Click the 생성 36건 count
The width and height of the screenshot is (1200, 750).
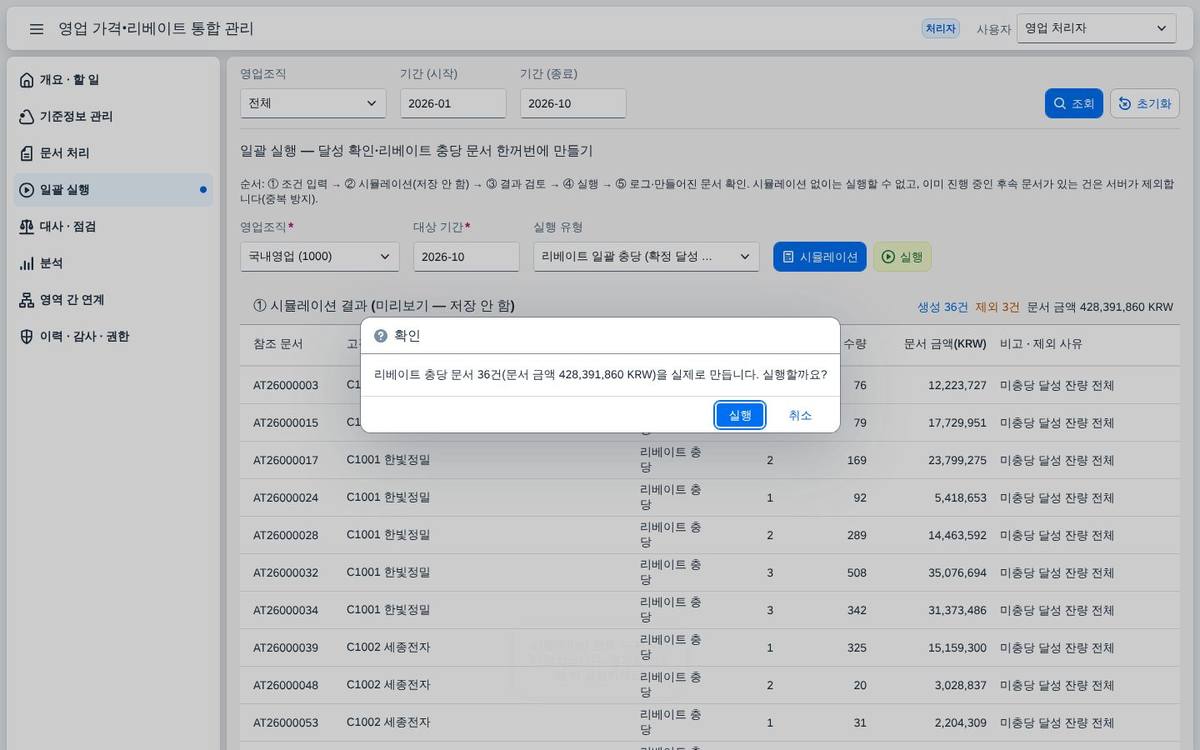[x=943, y=307]
